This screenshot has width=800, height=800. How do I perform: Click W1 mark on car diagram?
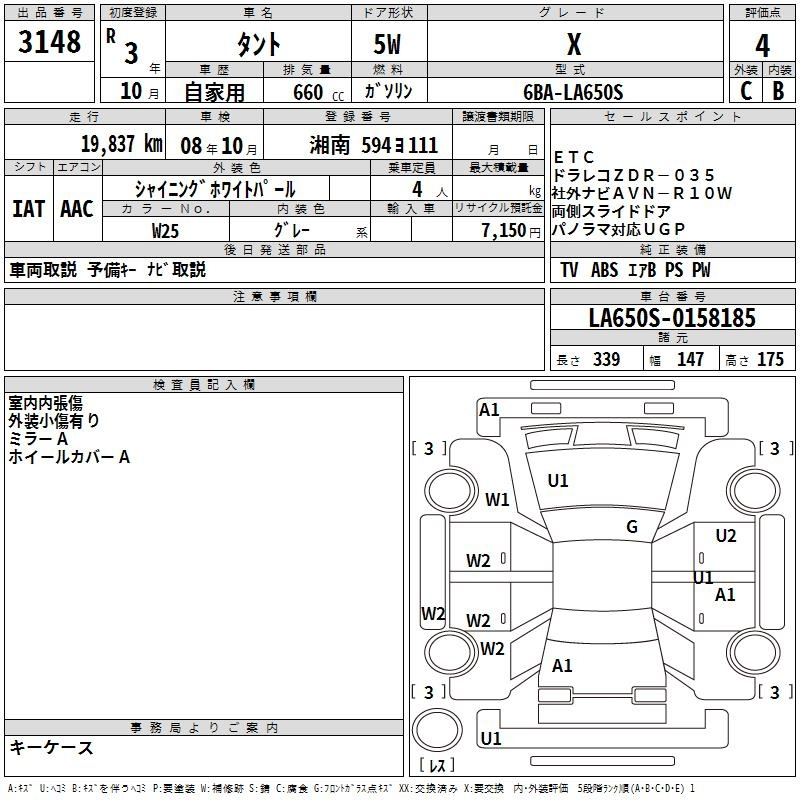[497, 499]
